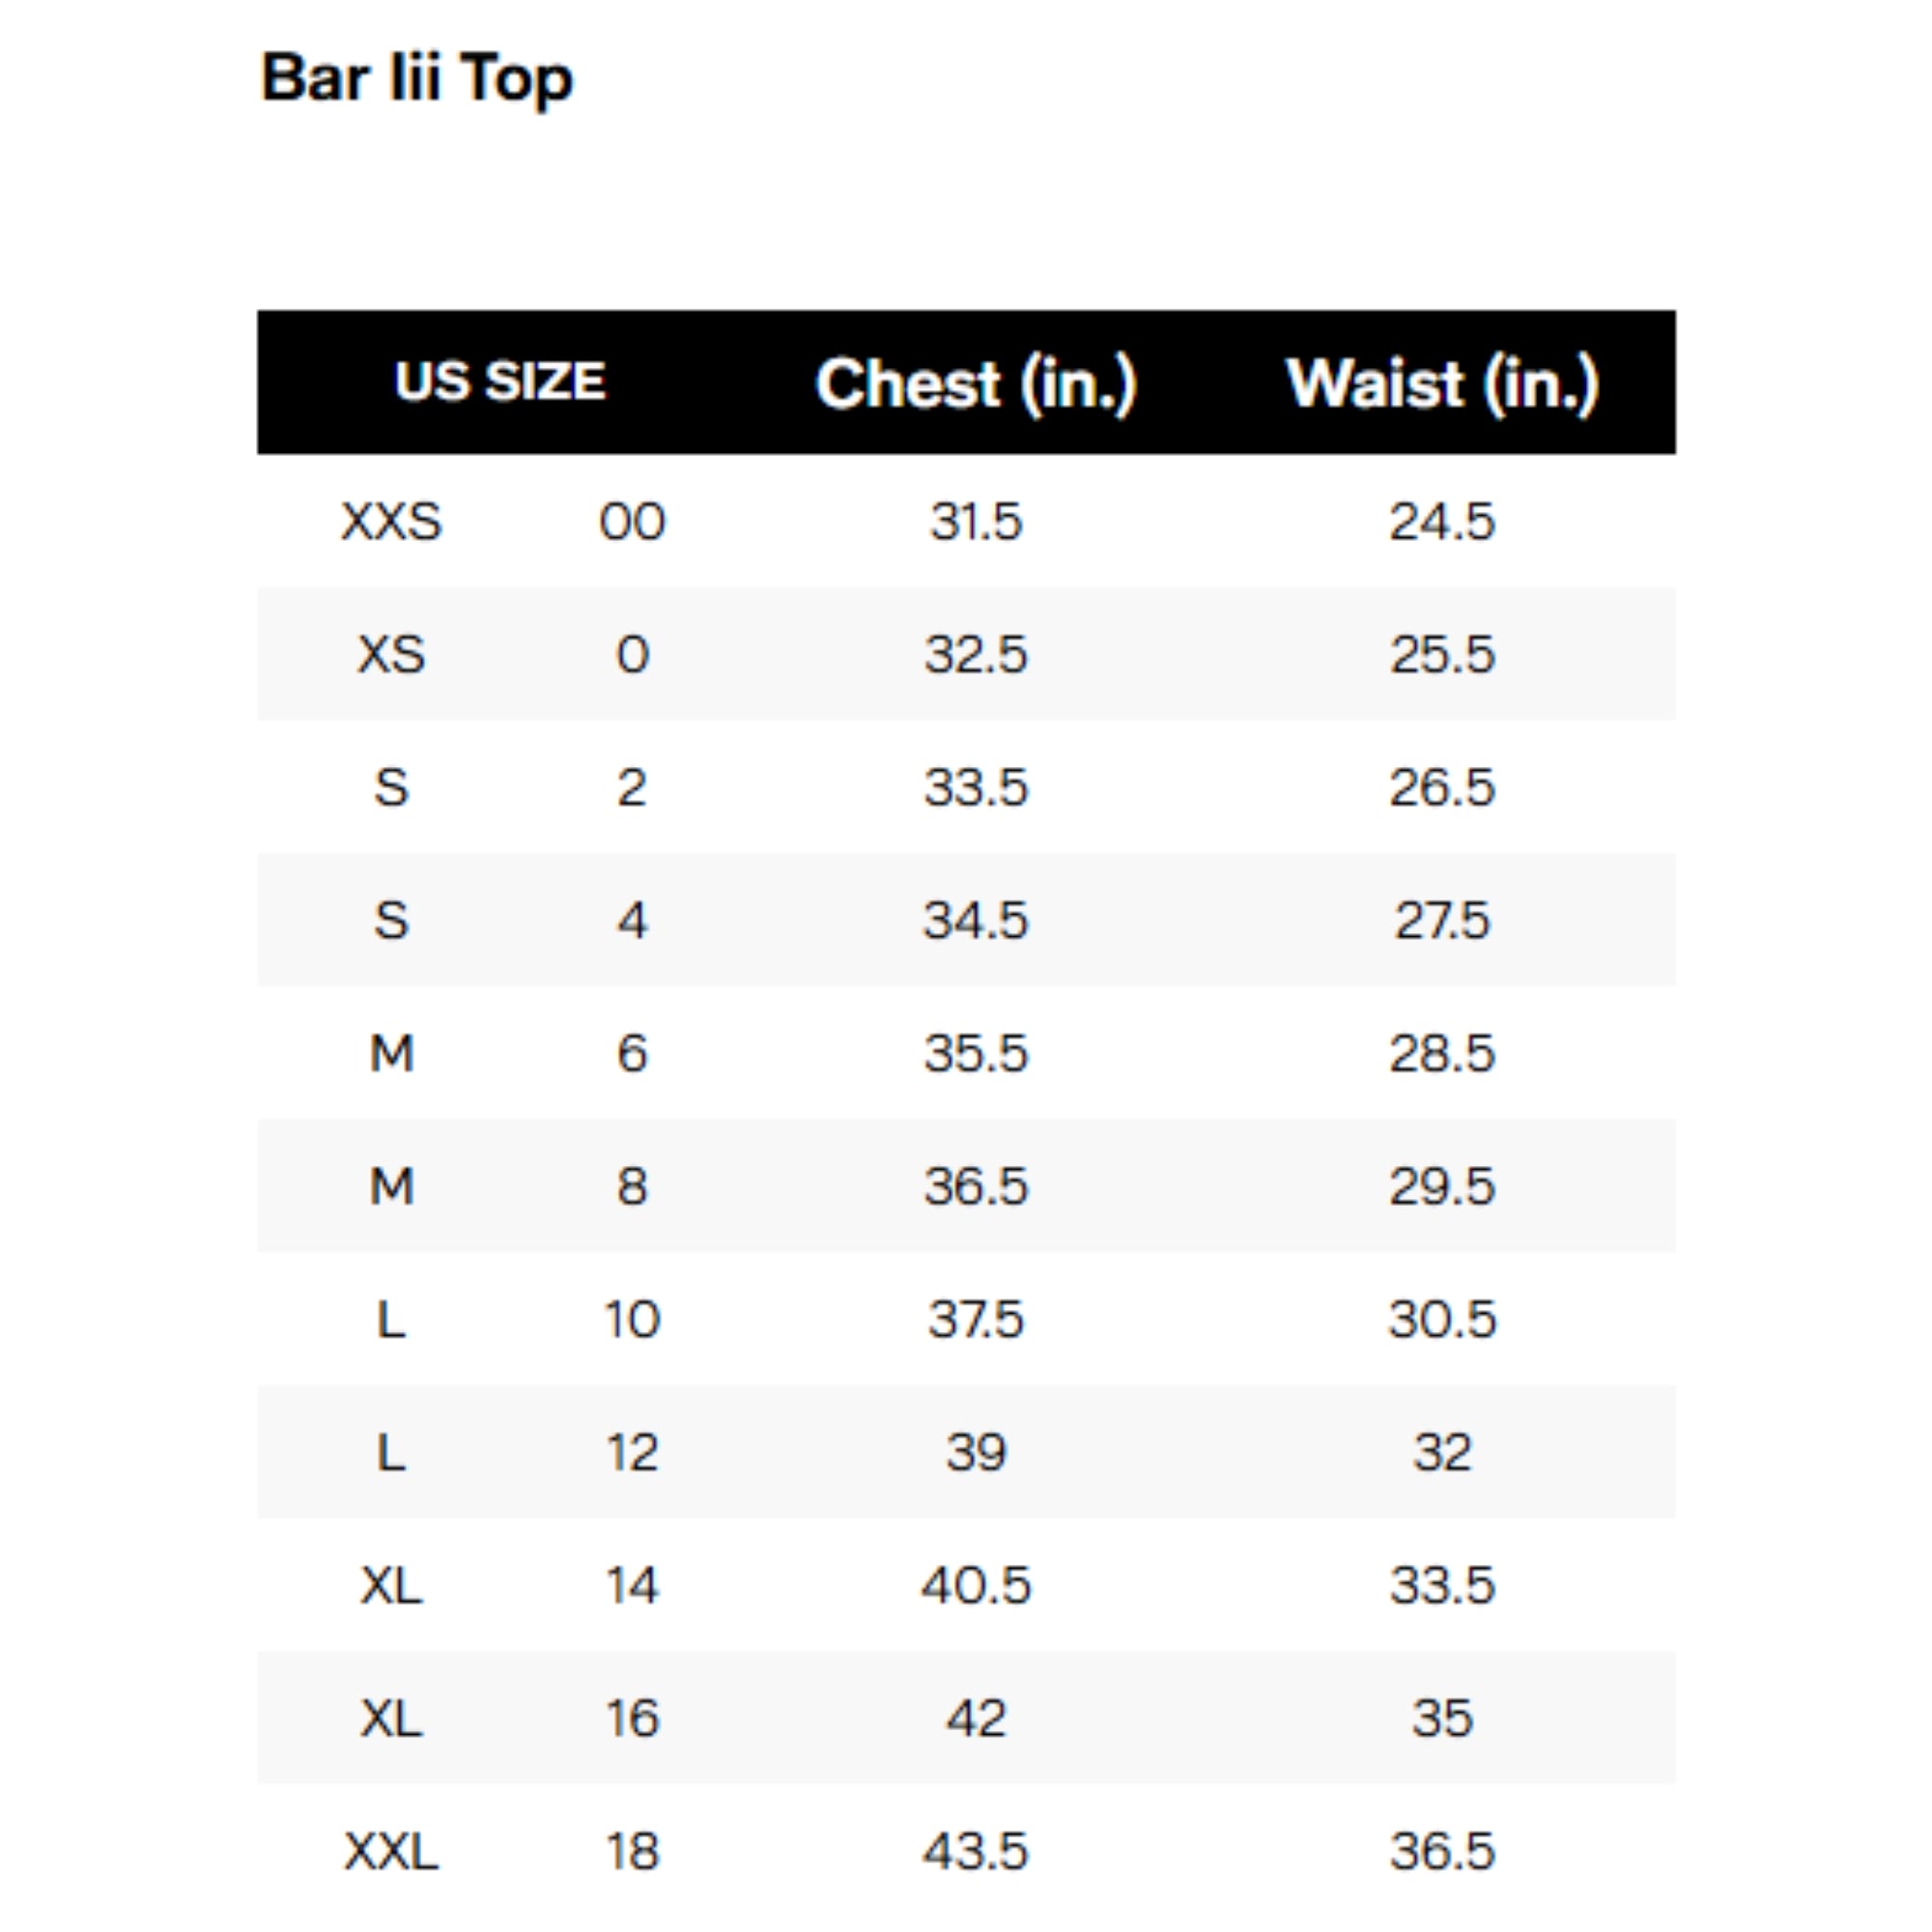
Task: Click the chest value 43.5
Action: pos(976,1852)
